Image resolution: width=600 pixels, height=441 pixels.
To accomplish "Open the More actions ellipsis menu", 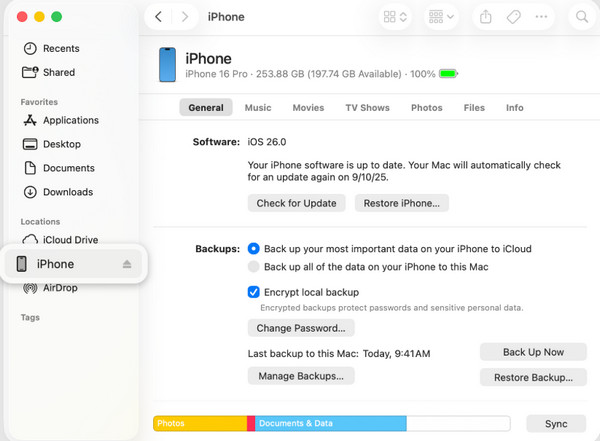I will (541, 17).
